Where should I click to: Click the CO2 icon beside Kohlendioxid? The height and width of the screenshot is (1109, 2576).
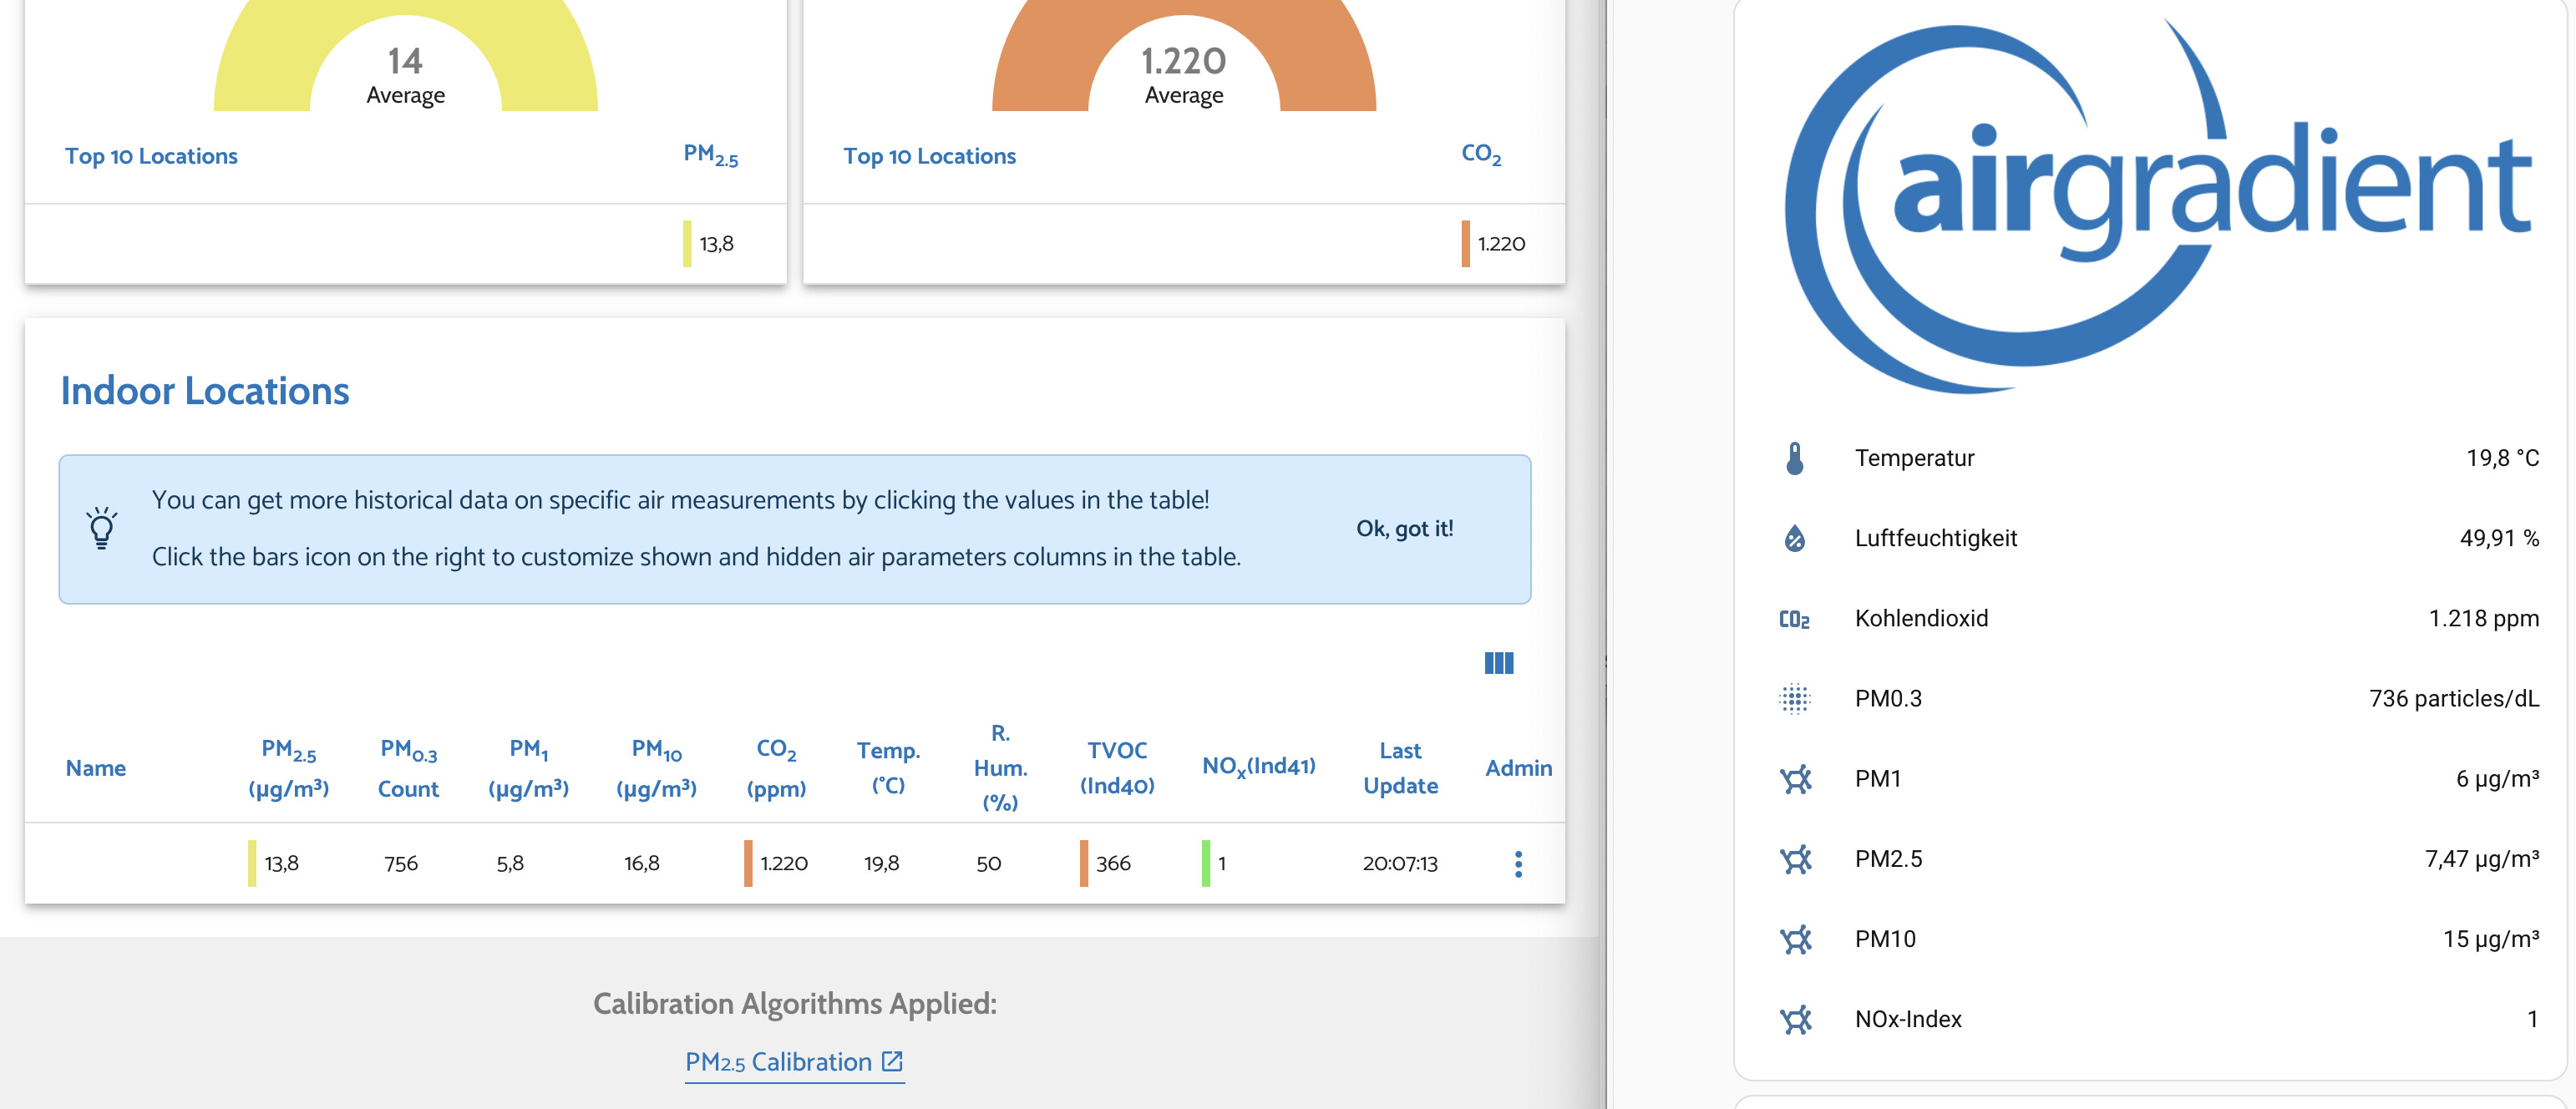[1794, 619]
